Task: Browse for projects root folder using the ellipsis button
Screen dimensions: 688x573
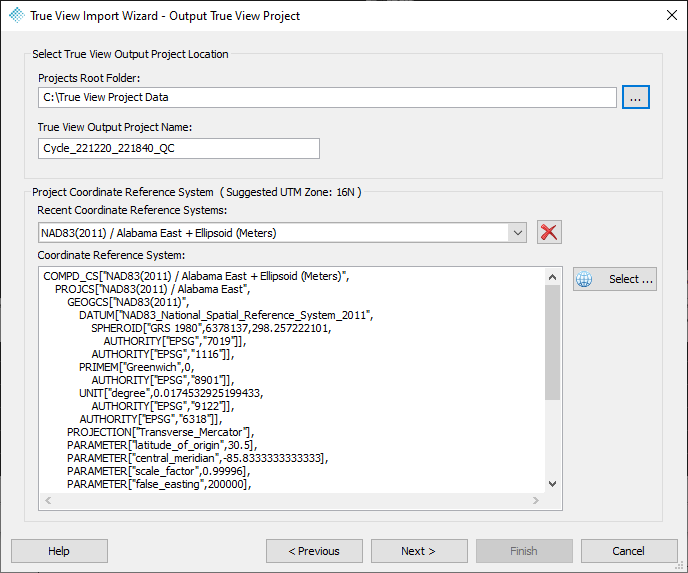Action: coord(635,97)
